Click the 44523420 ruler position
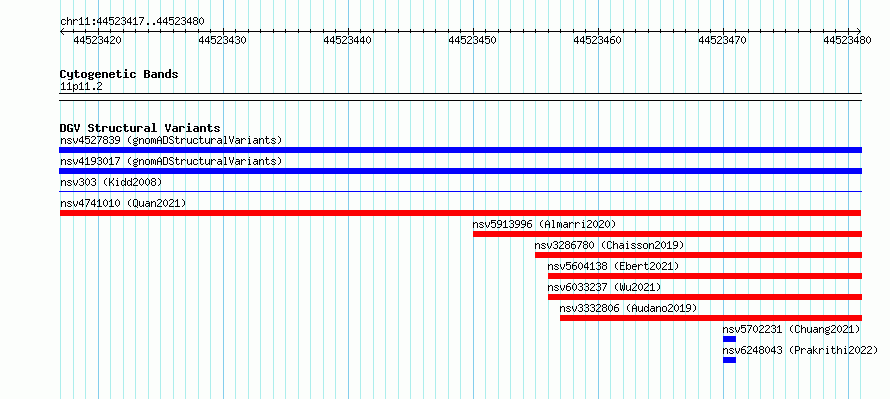Image resolution: width=890 pixels, height=399 pixels. [x=97, y=40]
